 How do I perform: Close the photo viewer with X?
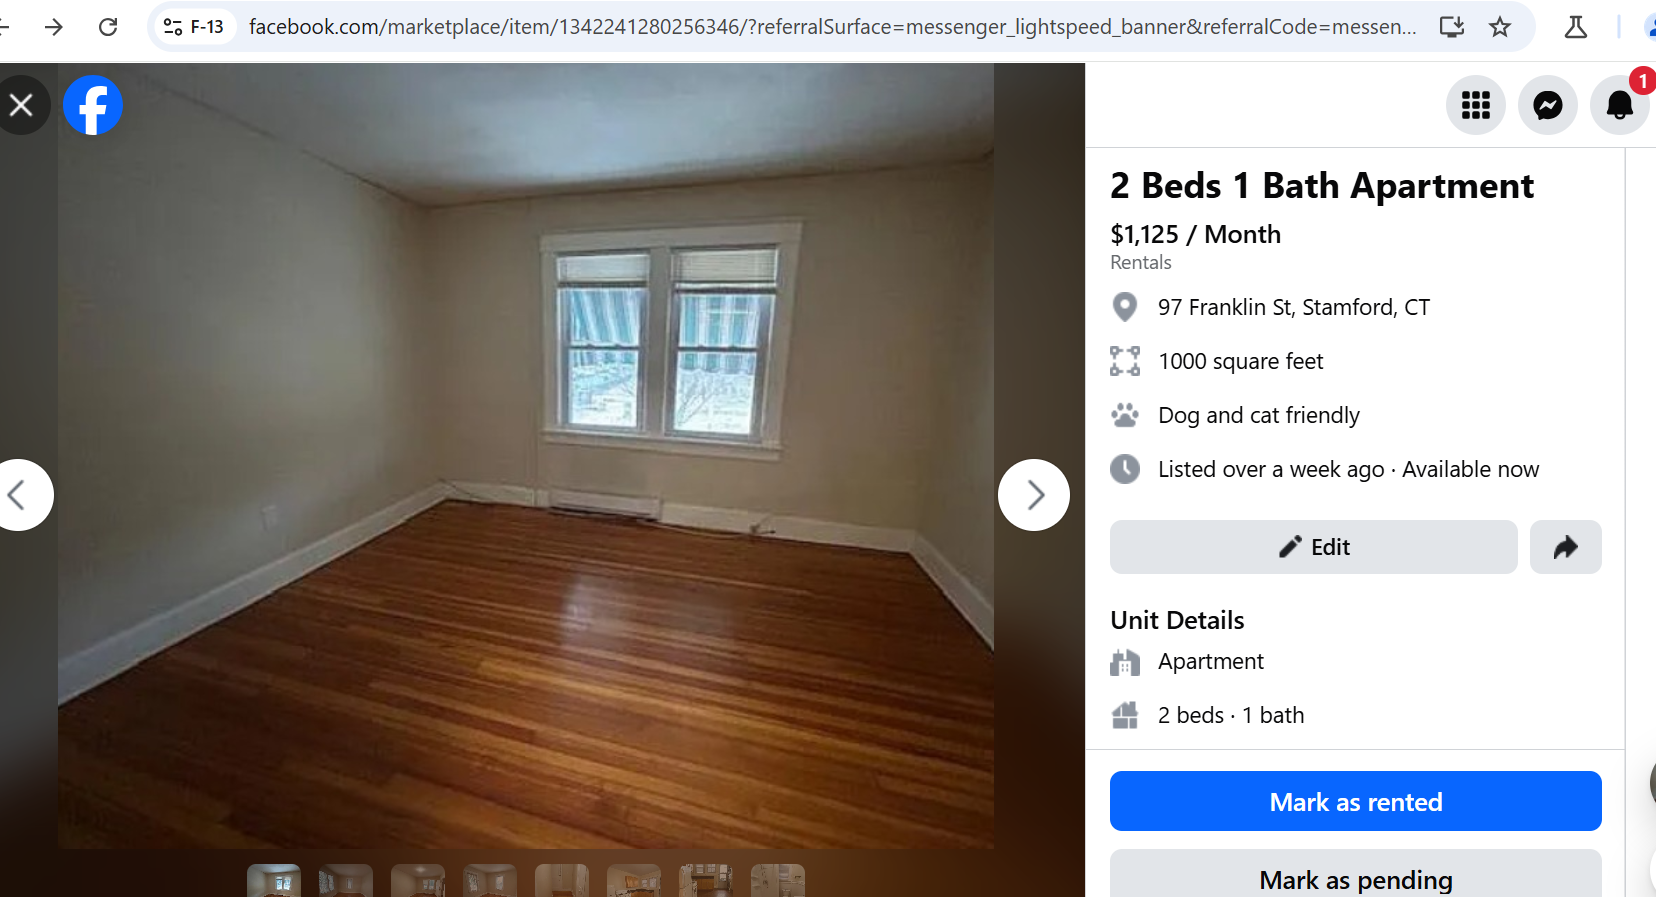point(21,105)
